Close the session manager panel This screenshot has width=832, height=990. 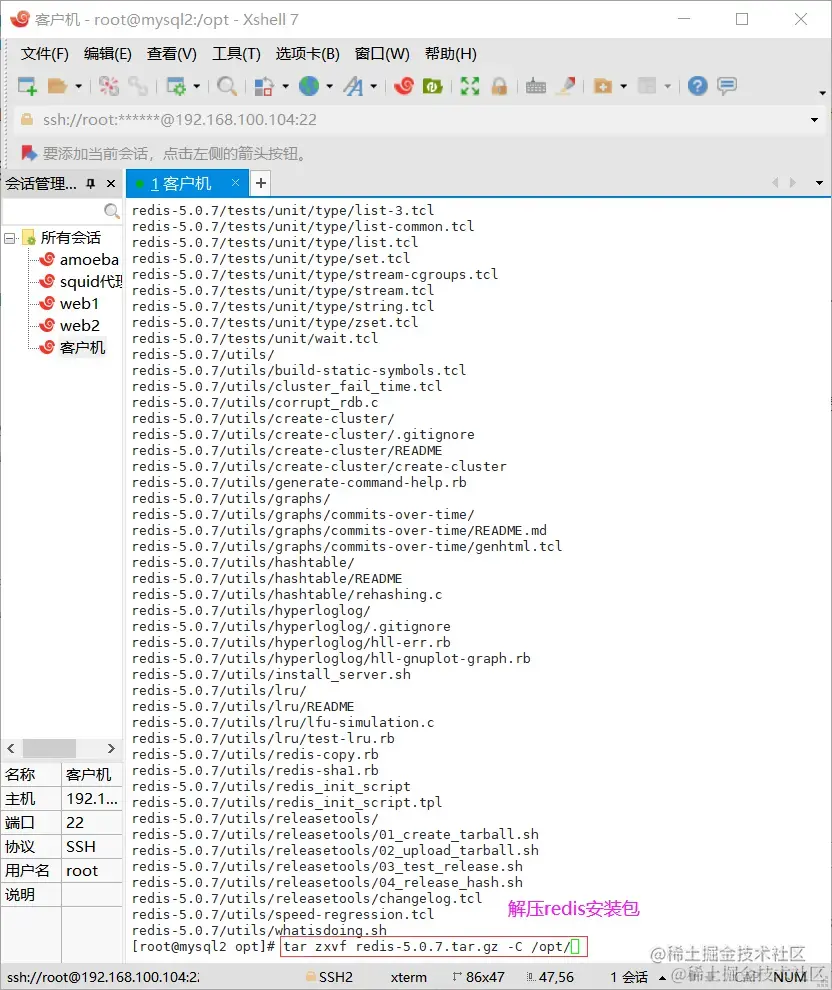tap(111, 184)
